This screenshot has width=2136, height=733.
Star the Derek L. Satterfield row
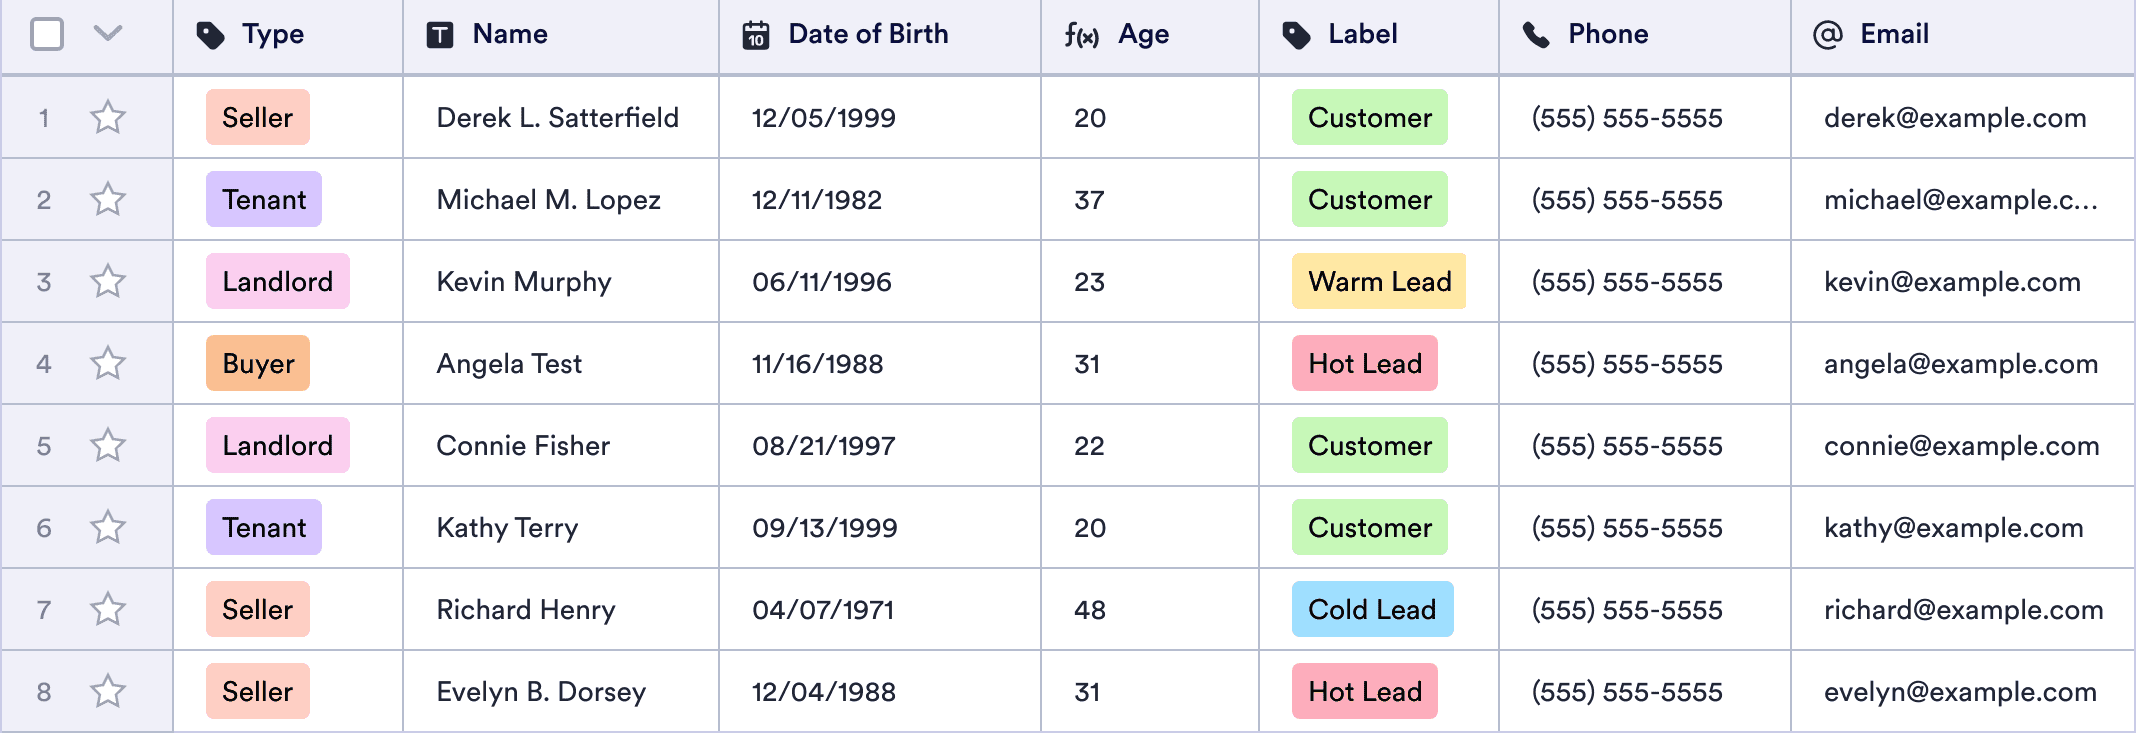click(108, 118)
